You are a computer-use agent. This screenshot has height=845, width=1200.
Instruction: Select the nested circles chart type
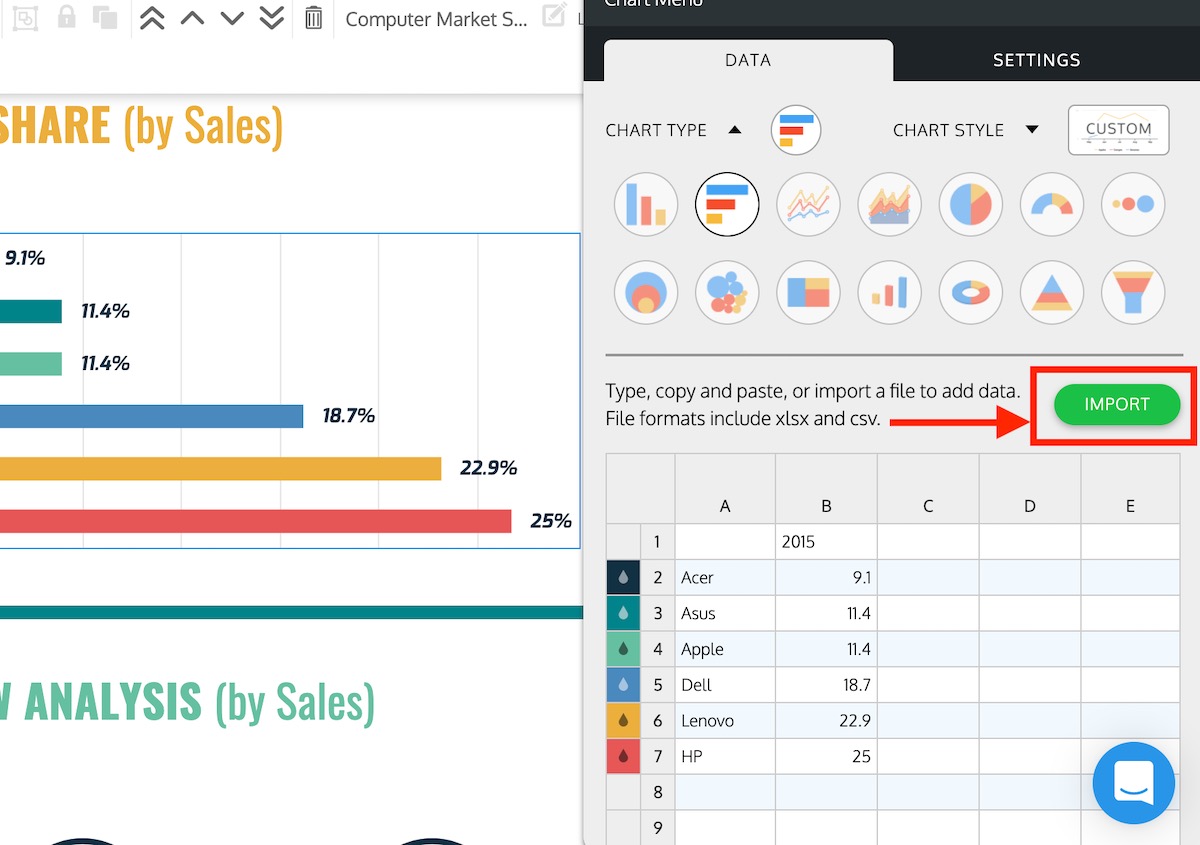pyautogui.click(x=646, y=292)
